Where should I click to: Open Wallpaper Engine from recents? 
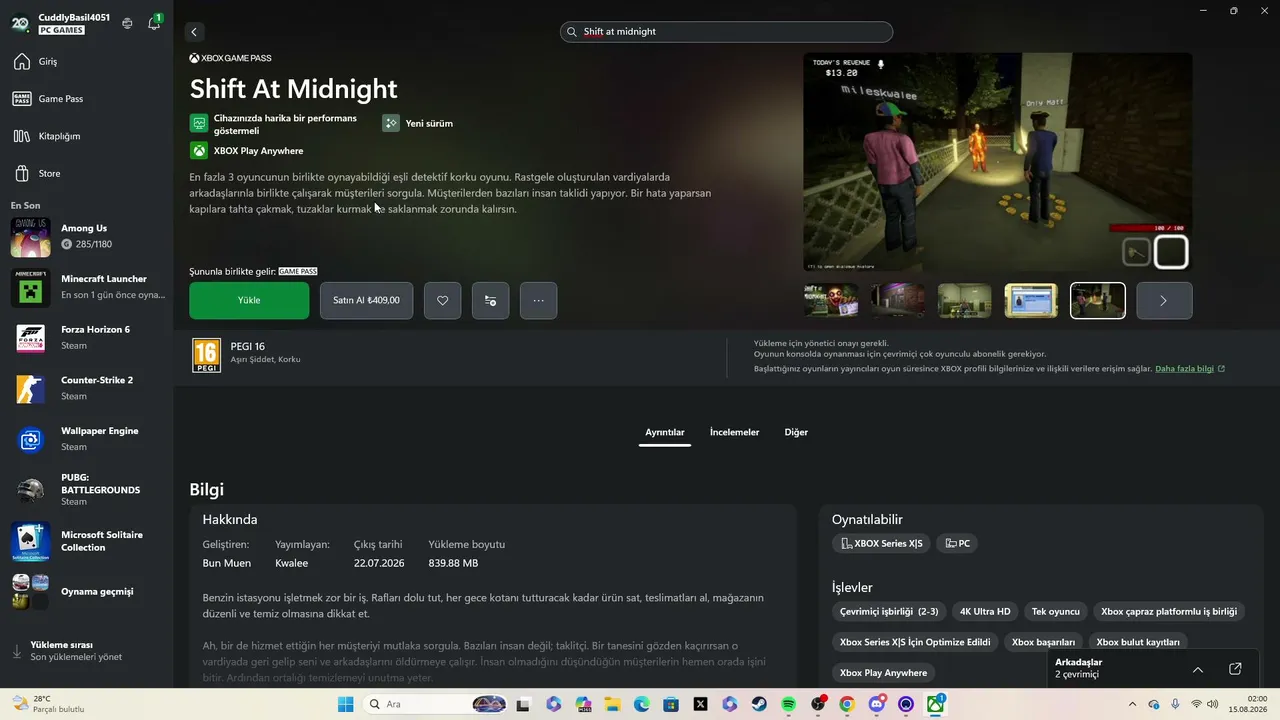click(86, 439)
